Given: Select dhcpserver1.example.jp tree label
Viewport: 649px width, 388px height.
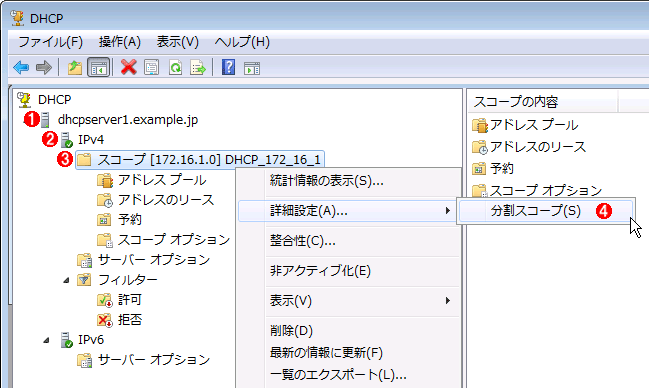Looking at the screenshot, I should (128, 120).
